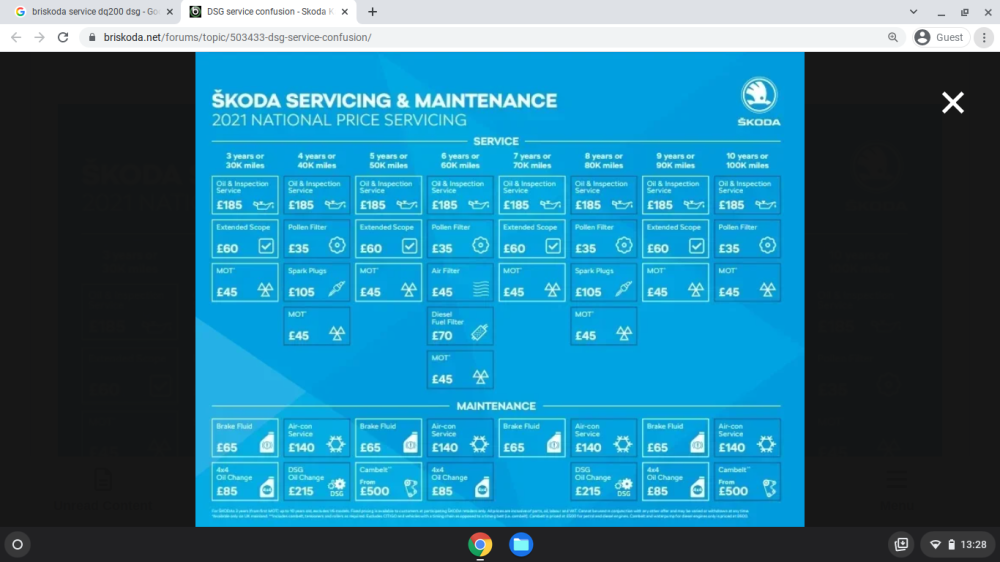Viewport: 1000px width, 562px height.
Task: Click the 'ŠKODA SERVICING & MAINTENANCE' heading
Action: click(385, 100)
